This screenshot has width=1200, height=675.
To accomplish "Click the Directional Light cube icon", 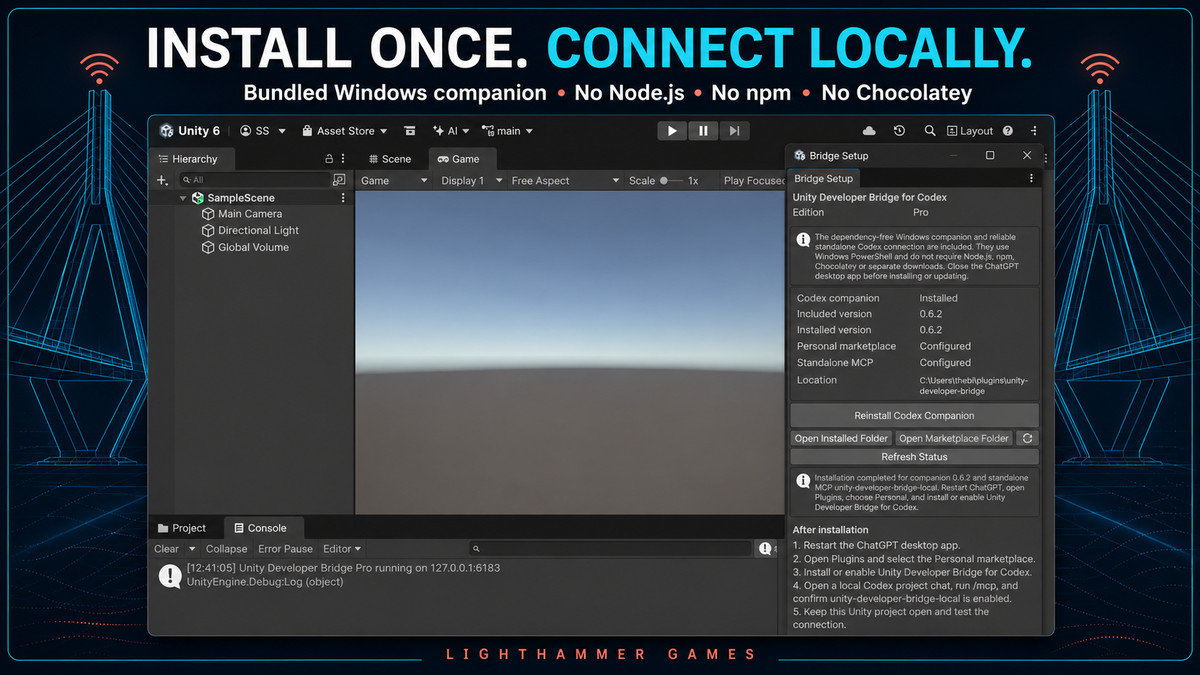I will pyautogui.click(x=208, y=230).
